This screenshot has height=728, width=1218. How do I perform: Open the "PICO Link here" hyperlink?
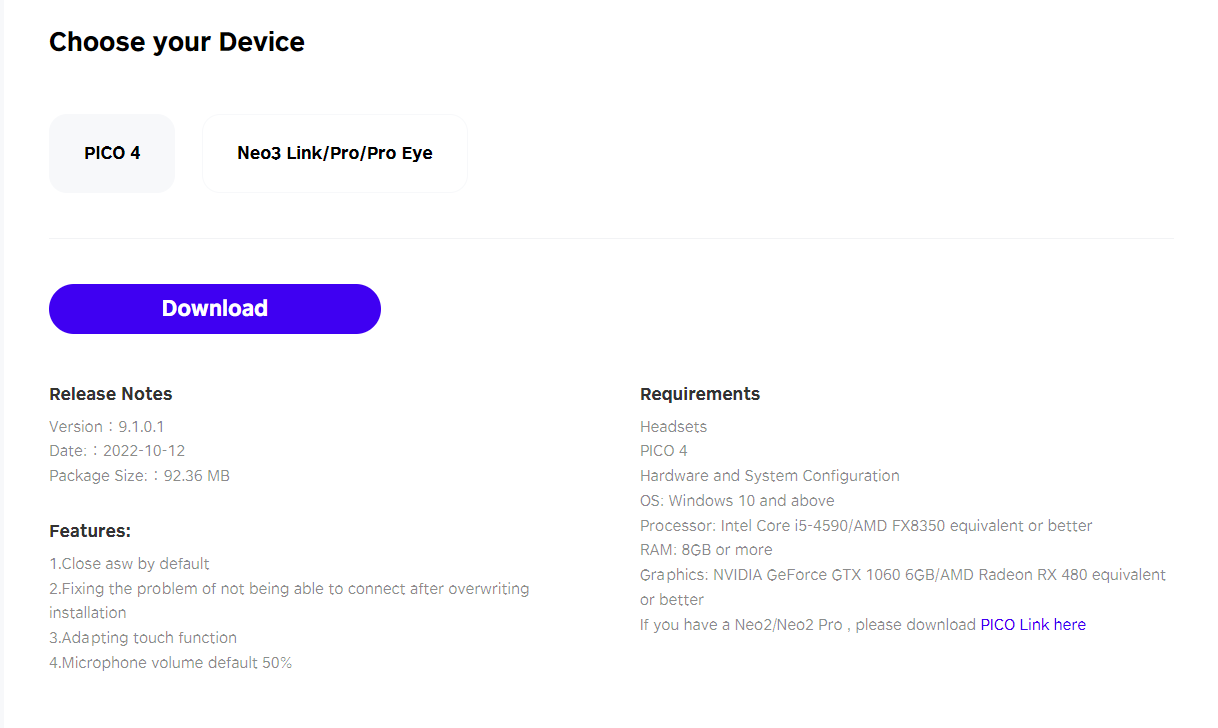[1033, 624]
